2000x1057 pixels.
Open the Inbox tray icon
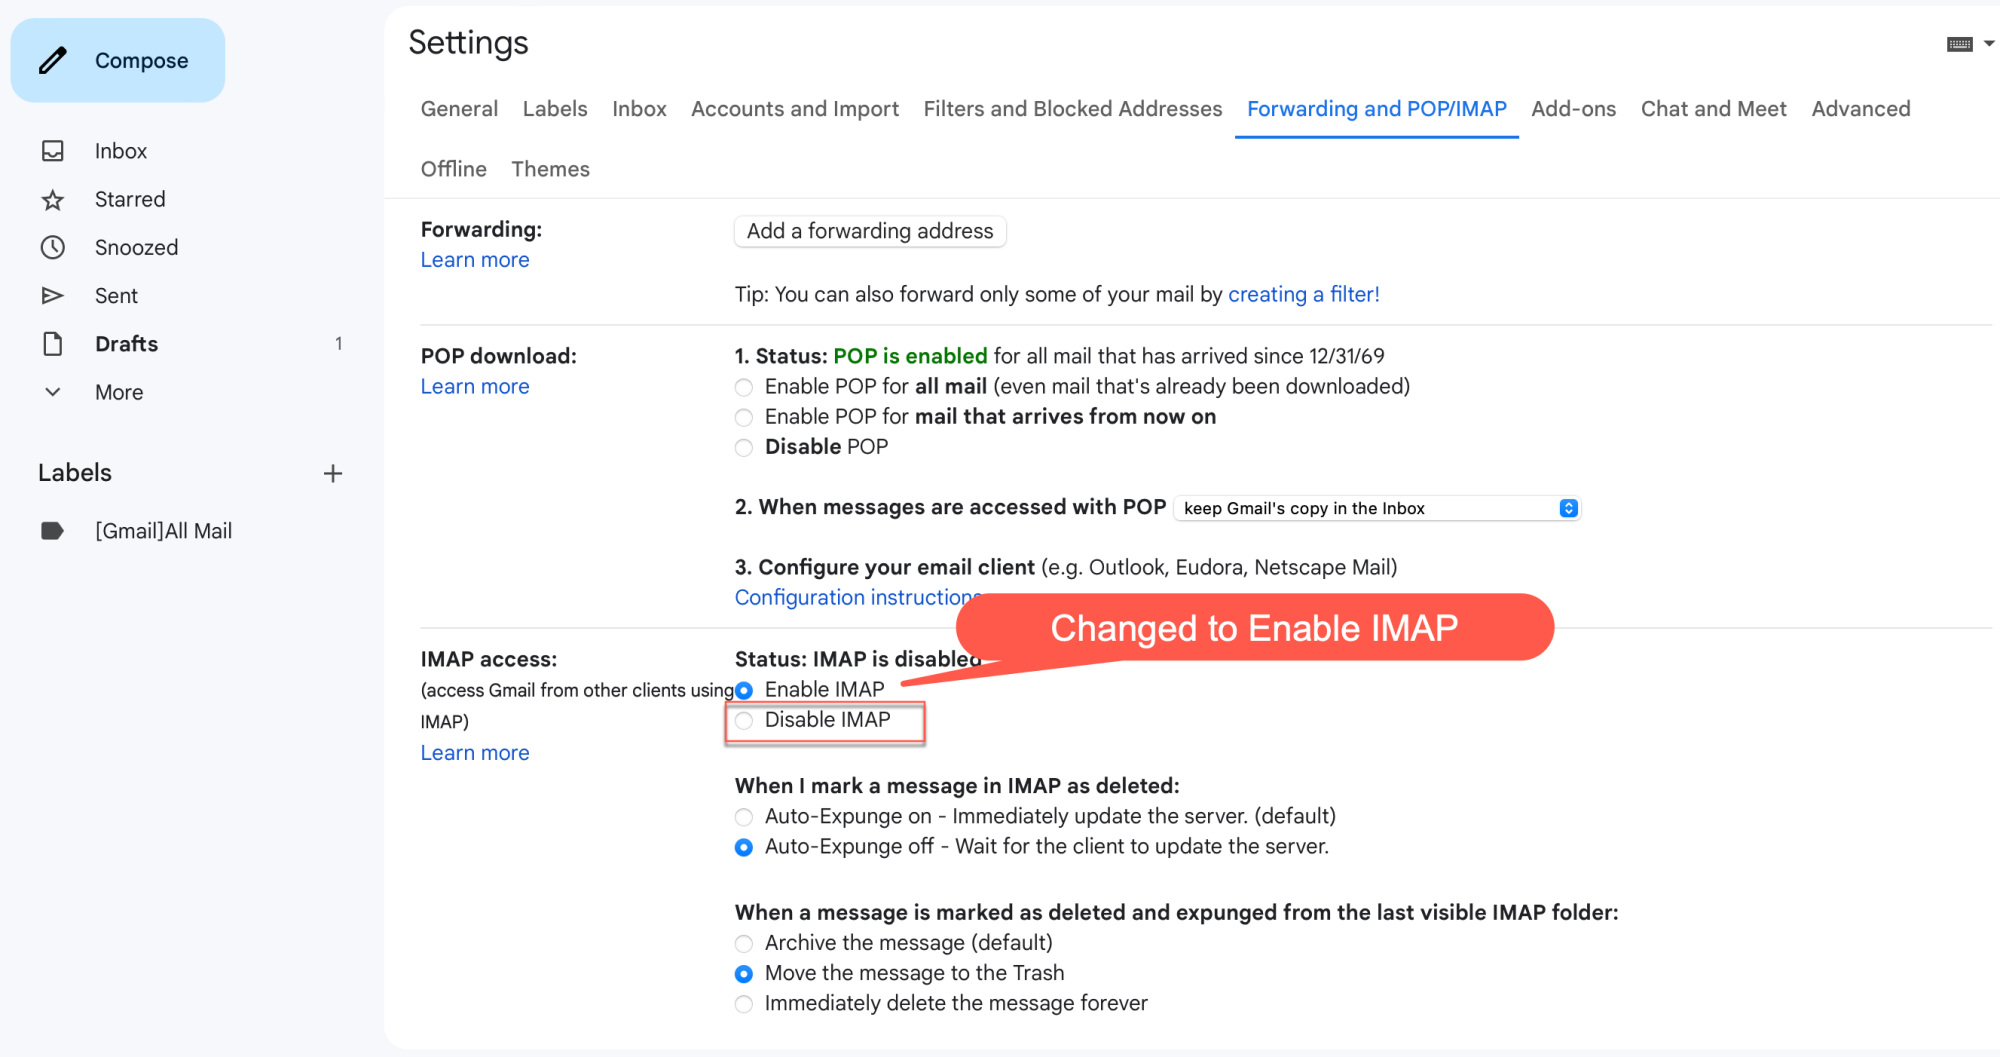click(53, 151)
